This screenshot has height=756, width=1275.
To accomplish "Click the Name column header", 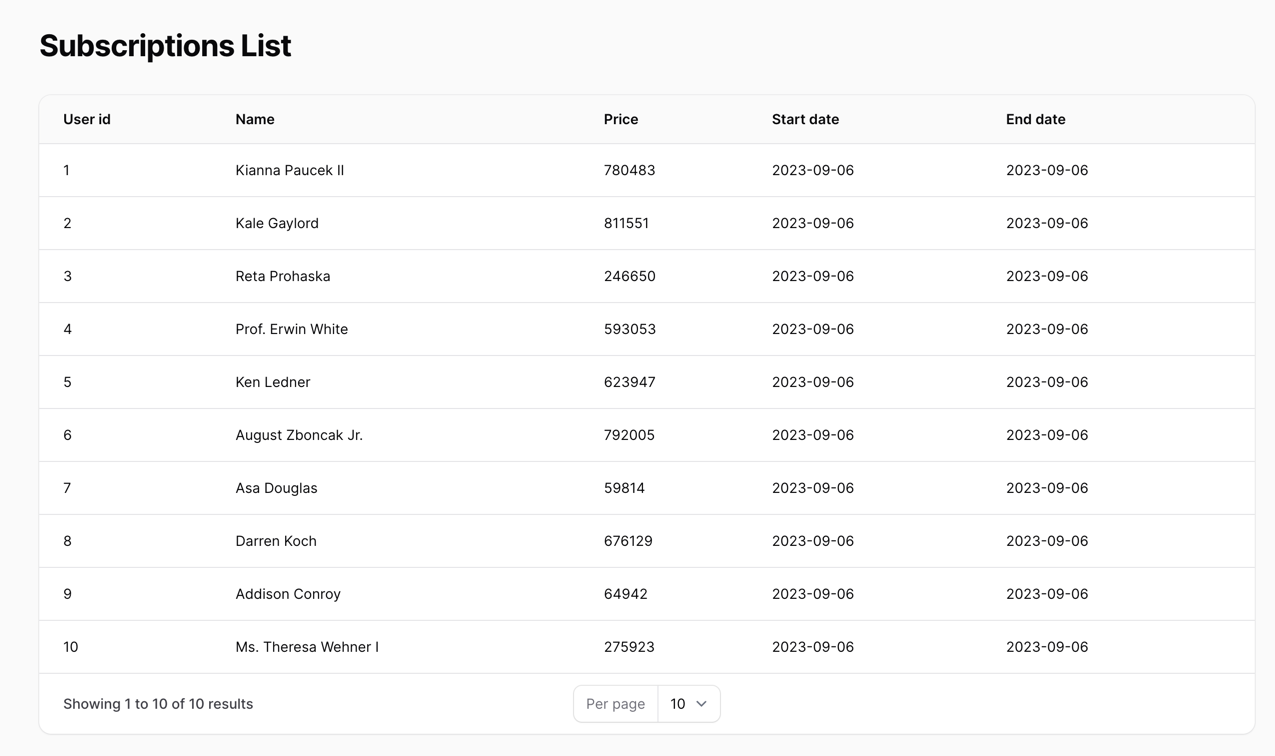I will pyautogui.click(x=255, y=119).
